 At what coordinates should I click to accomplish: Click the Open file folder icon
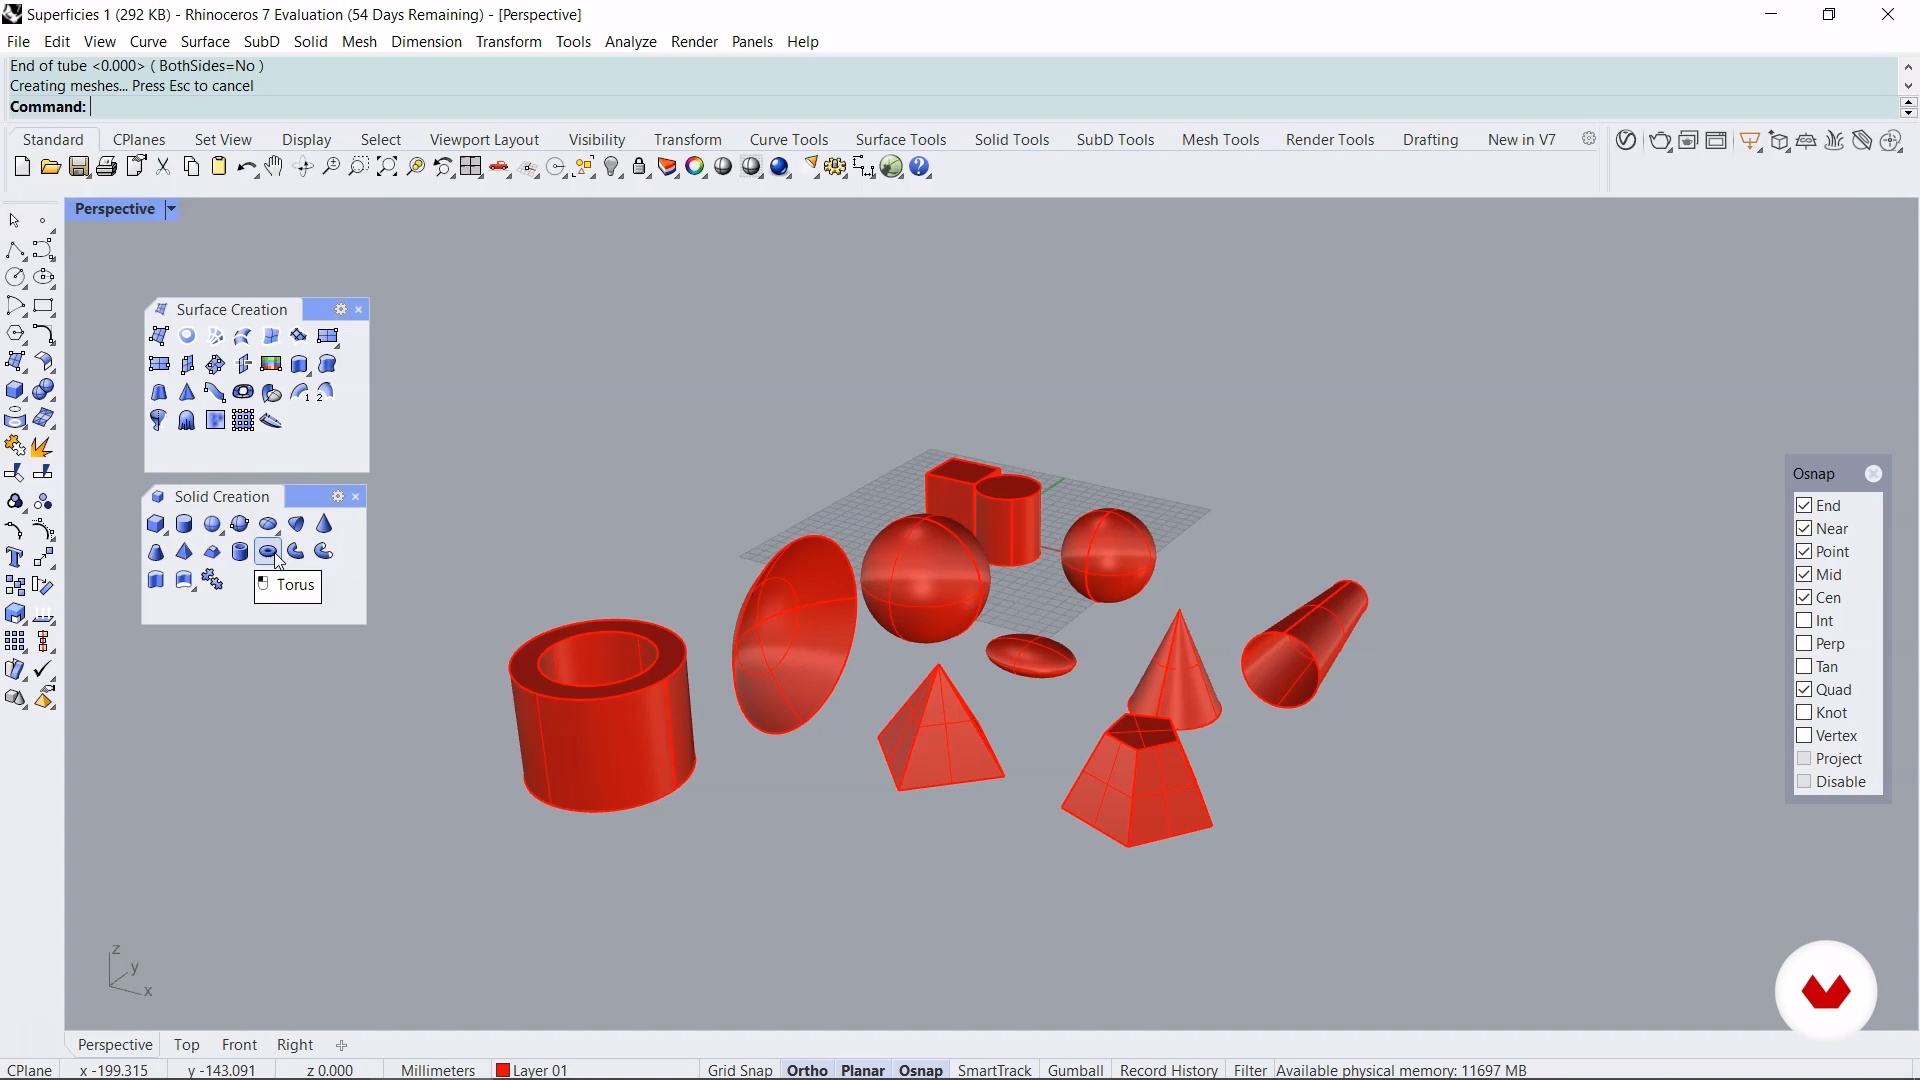50,167
